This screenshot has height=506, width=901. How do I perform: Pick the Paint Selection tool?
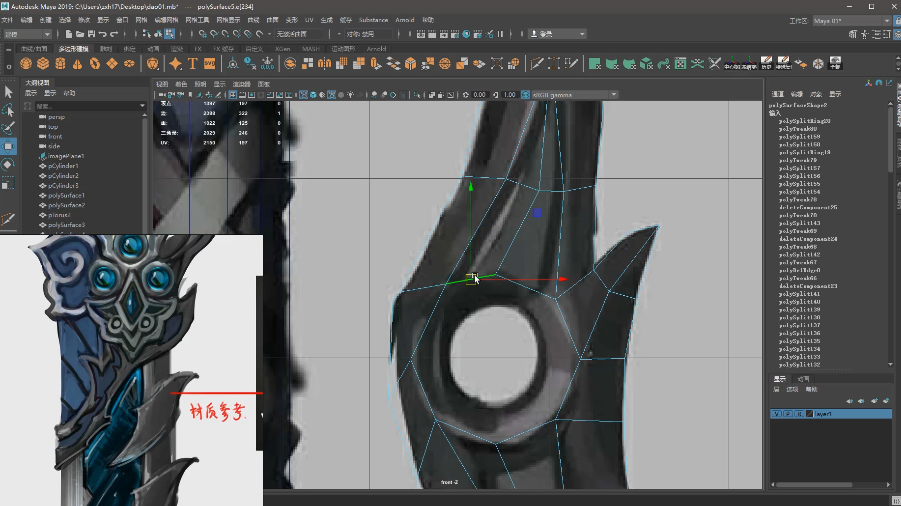(x=8, y=128)
